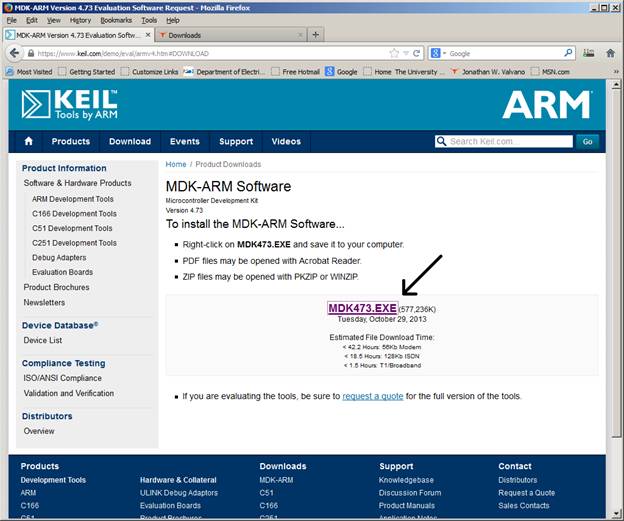624x521 pixels.
Task: Open the Edit menu
Action: (x=32, y=20)
